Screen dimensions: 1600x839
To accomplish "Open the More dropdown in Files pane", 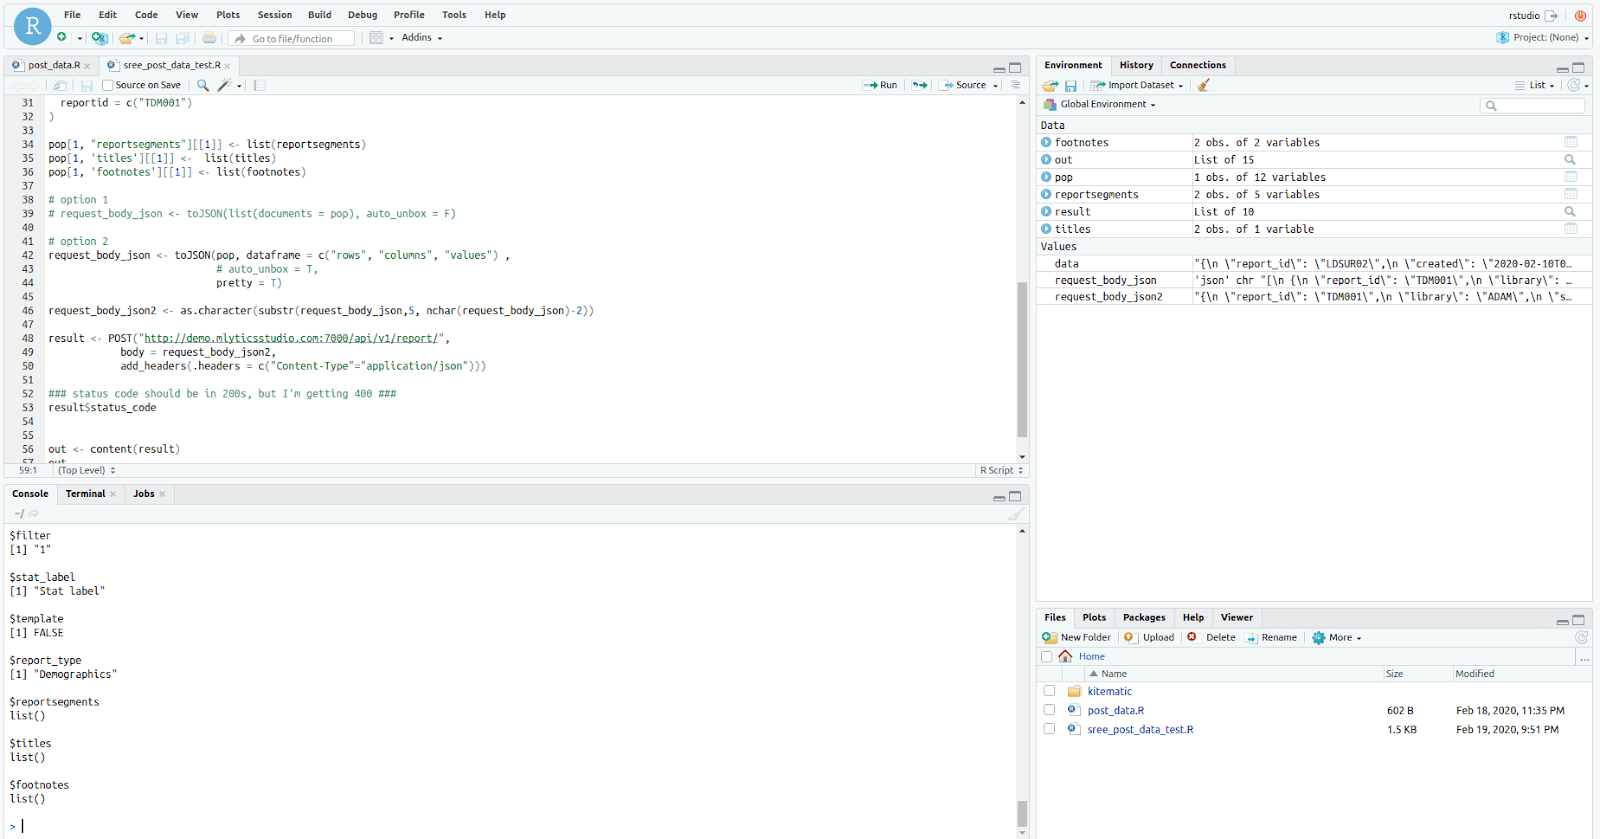I will coord(1337,637).
